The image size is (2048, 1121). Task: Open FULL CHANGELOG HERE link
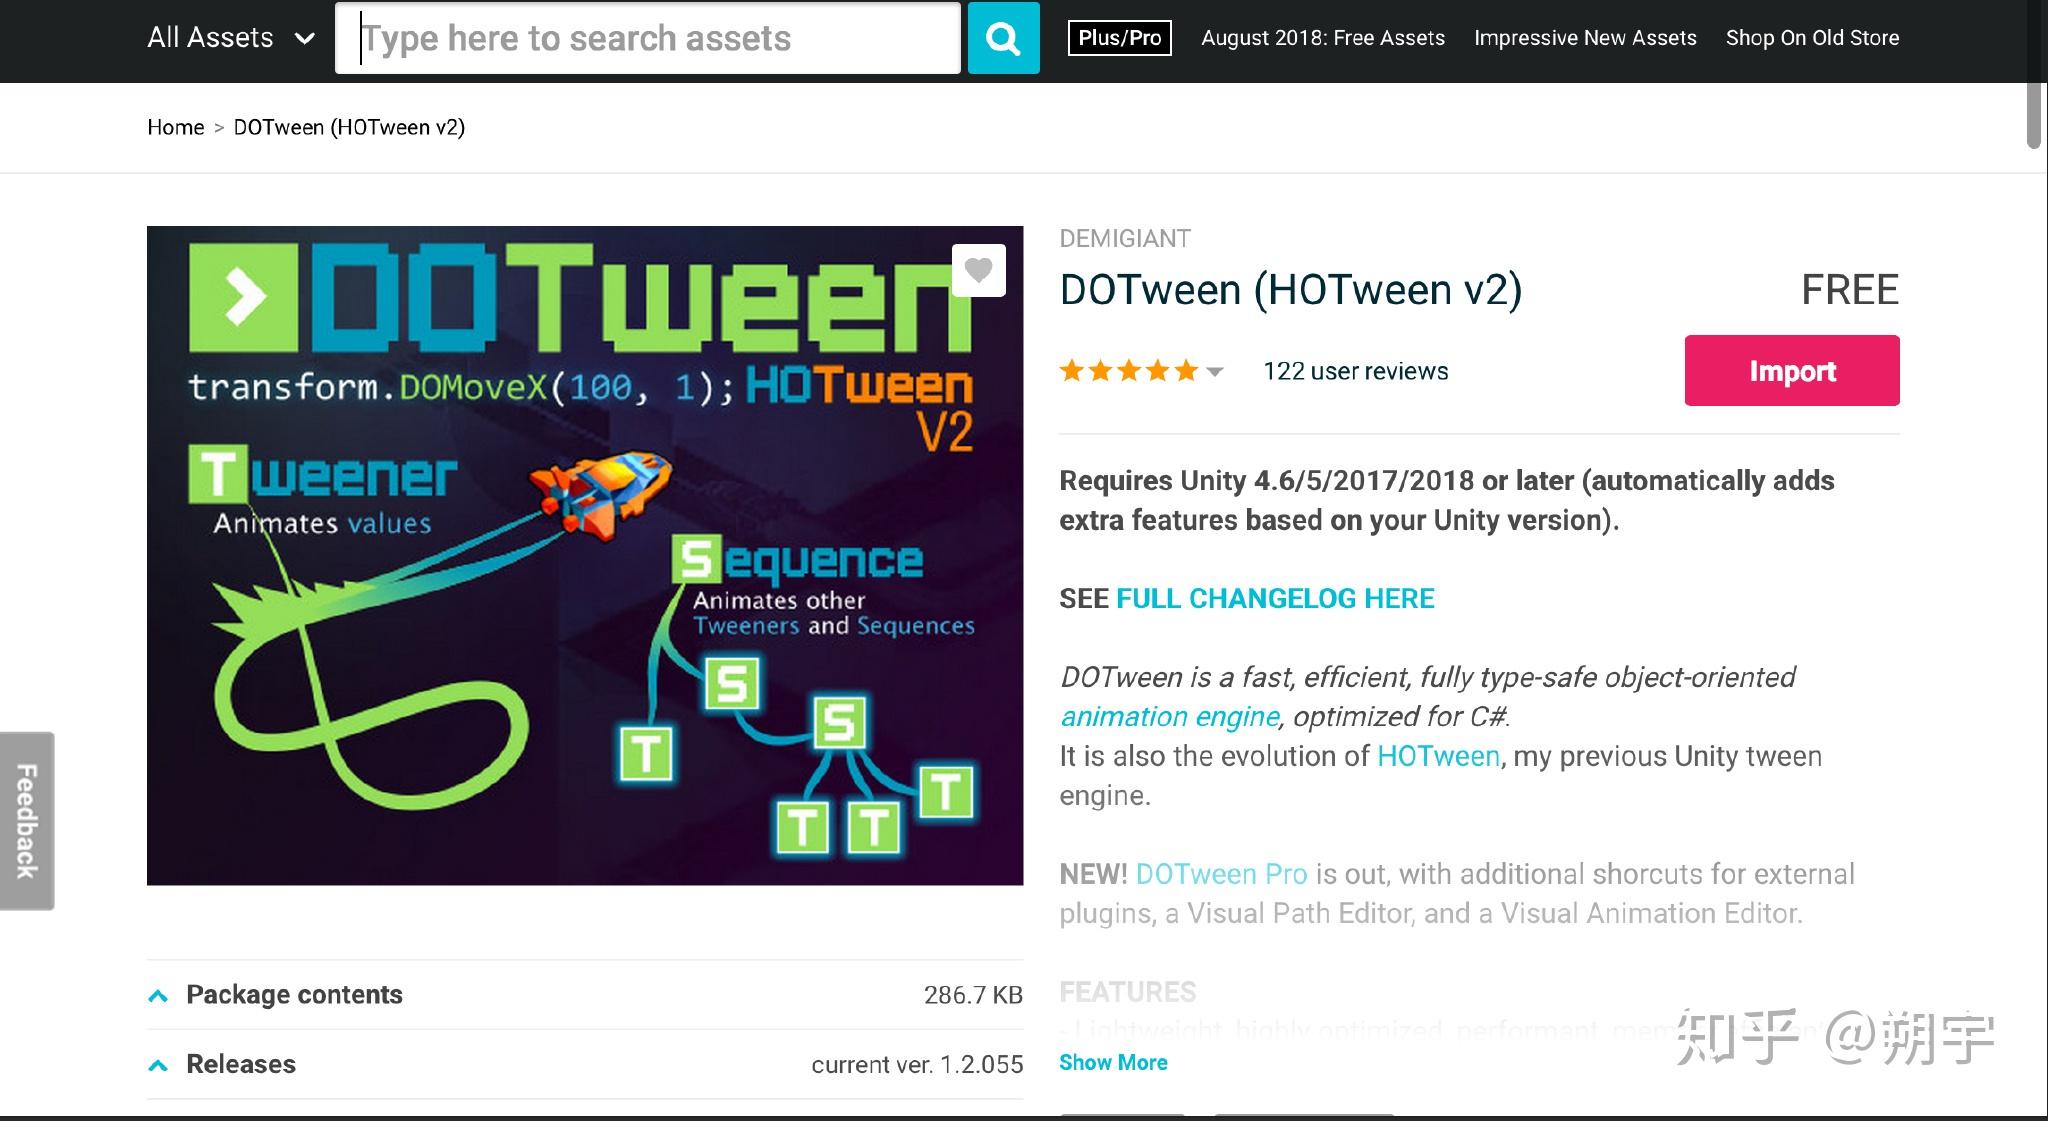[1275, 599]
